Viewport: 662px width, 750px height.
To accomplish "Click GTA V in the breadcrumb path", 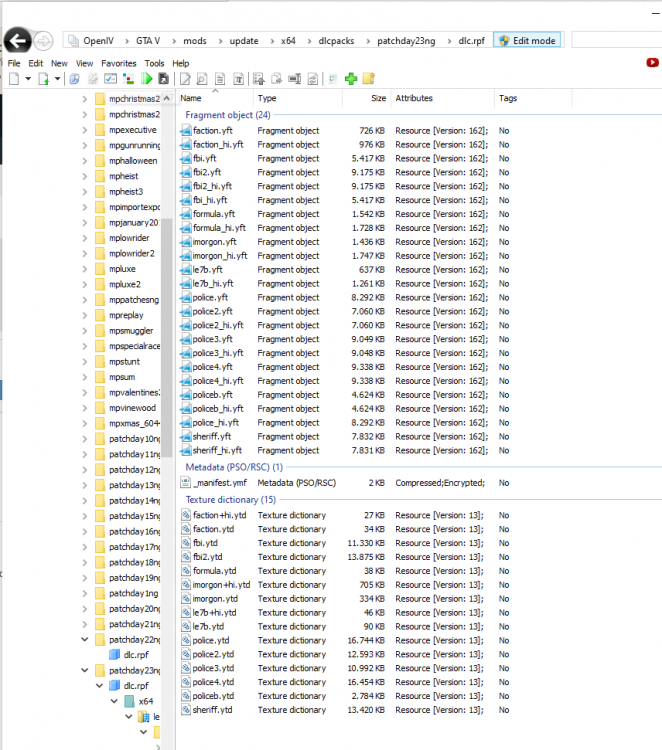I will (148, 41).
